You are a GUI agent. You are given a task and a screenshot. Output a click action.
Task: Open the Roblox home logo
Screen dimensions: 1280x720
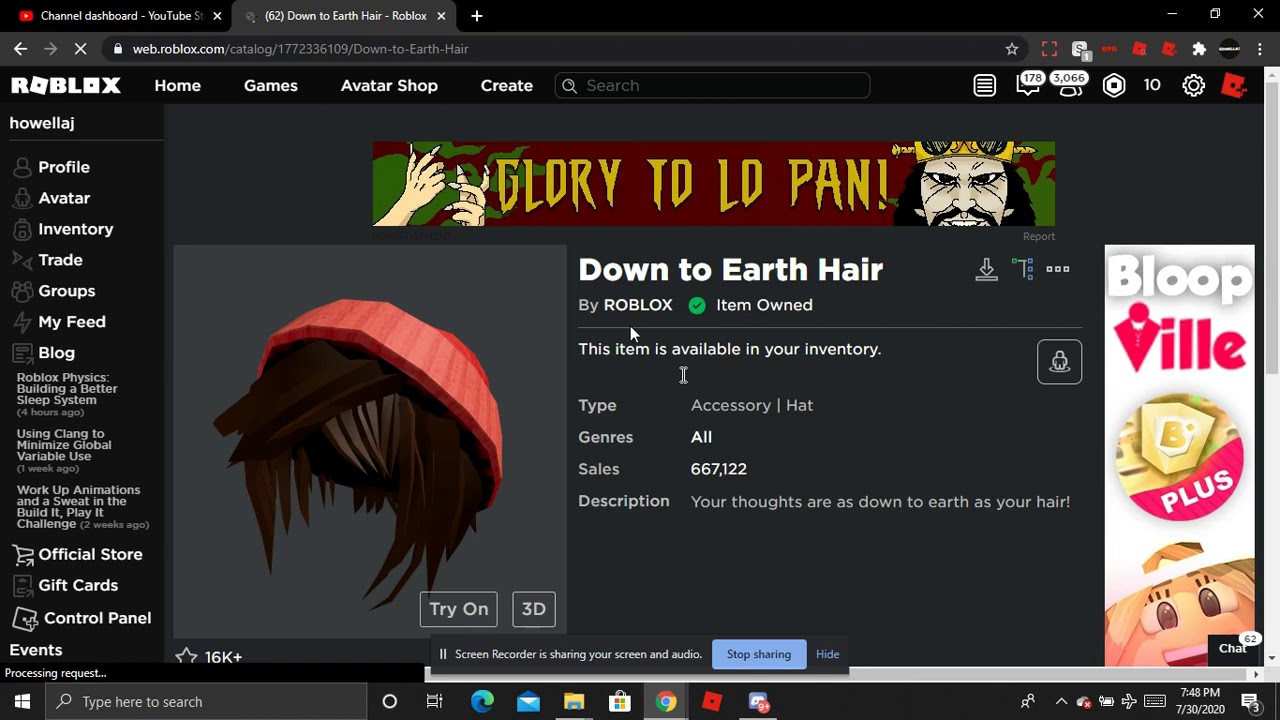pyautogui.click(x=66, y=86)
